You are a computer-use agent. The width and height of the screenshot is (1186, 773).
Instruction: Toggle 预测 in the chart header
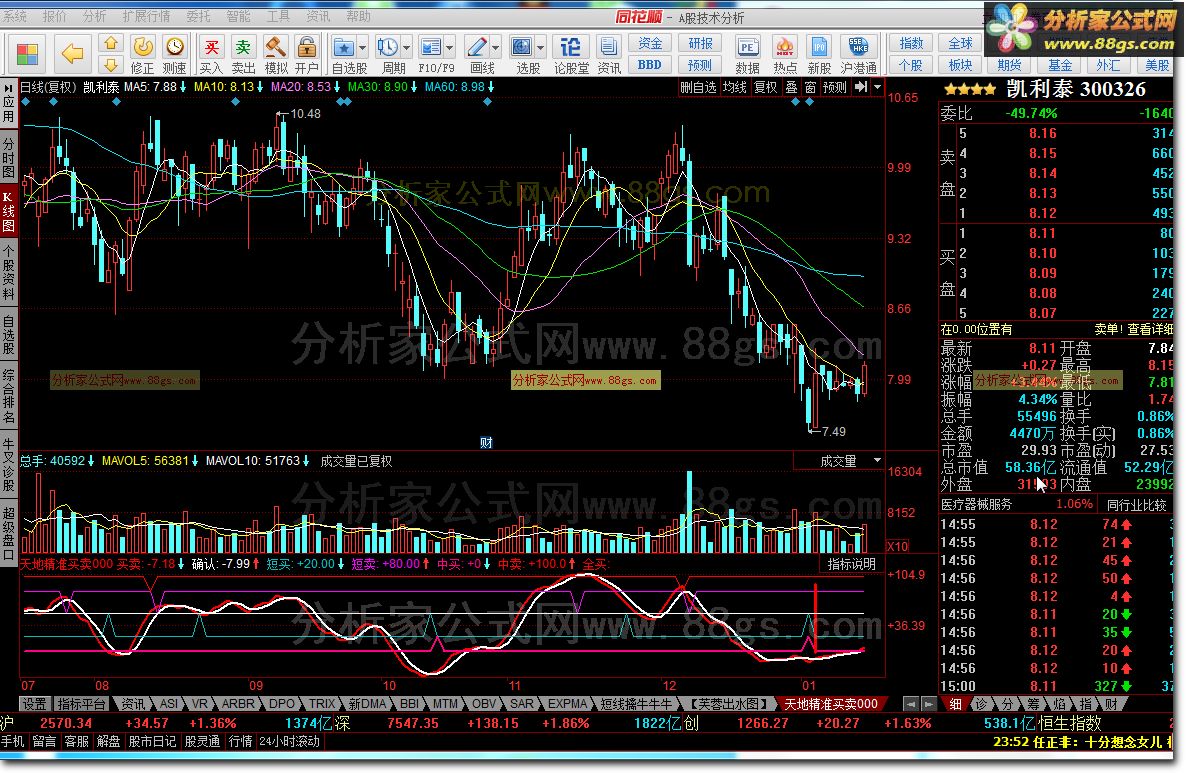click(835, 88)
